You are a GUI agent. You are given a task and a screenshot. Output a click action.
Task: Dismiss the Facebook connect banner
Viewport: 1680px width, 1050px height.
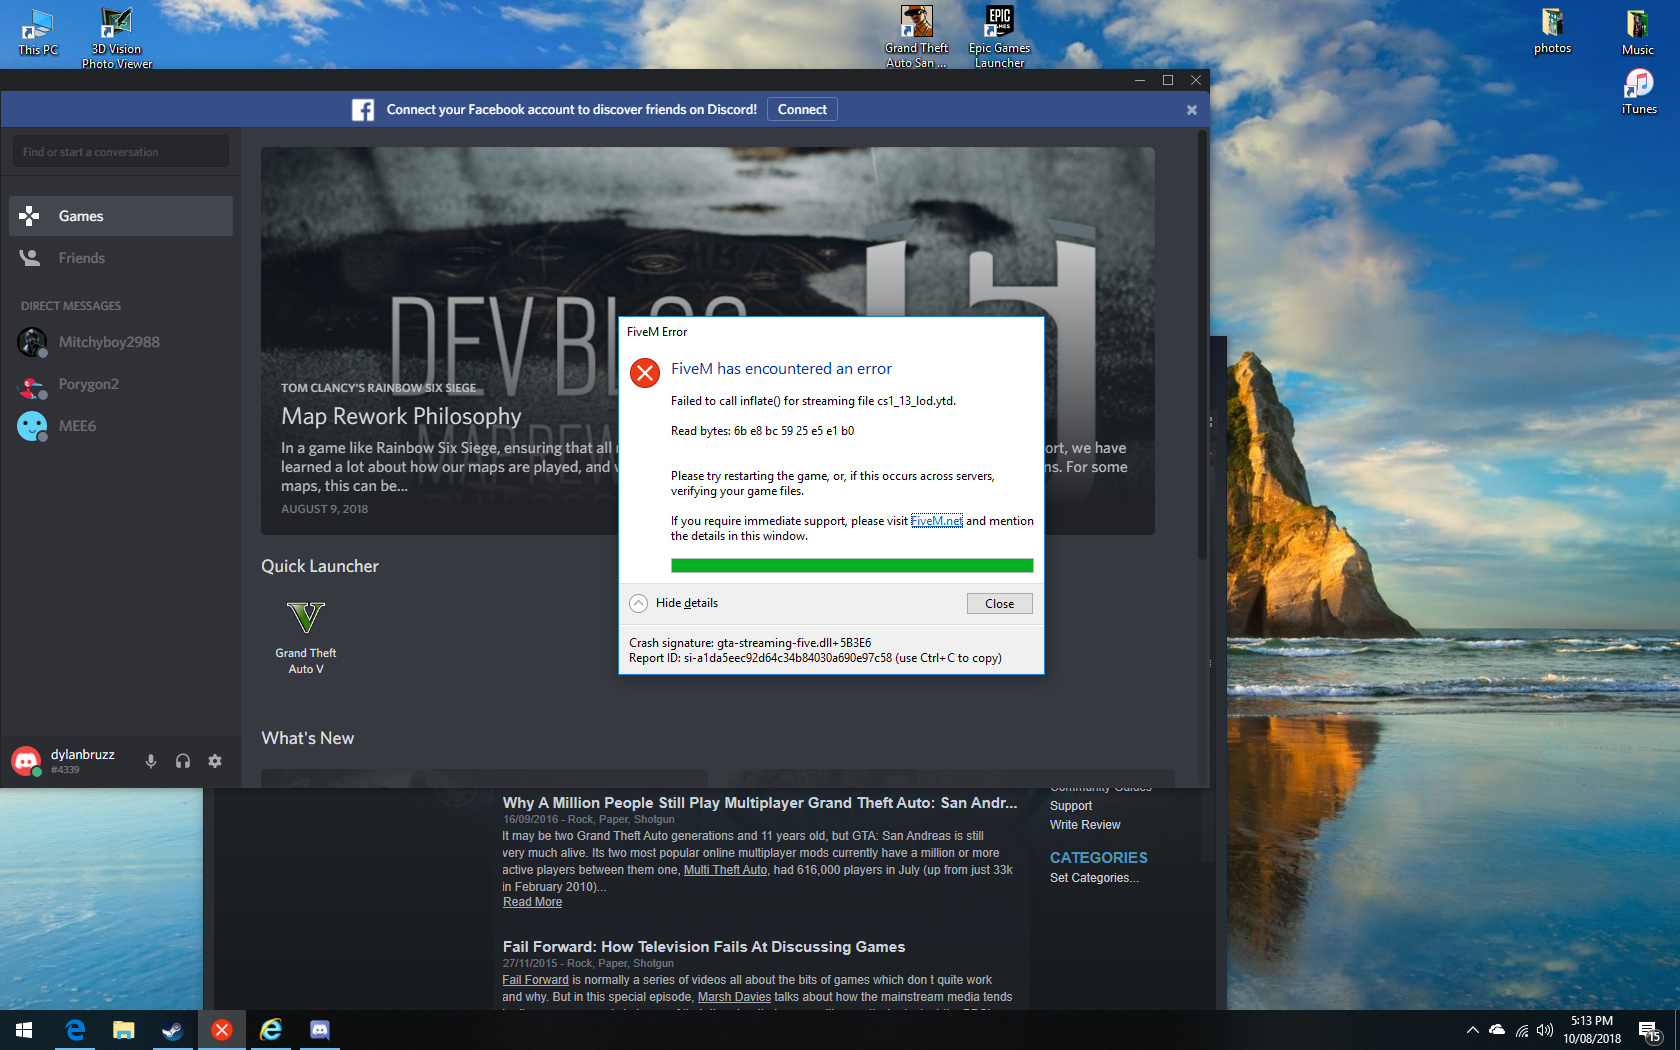[1192, 110]
